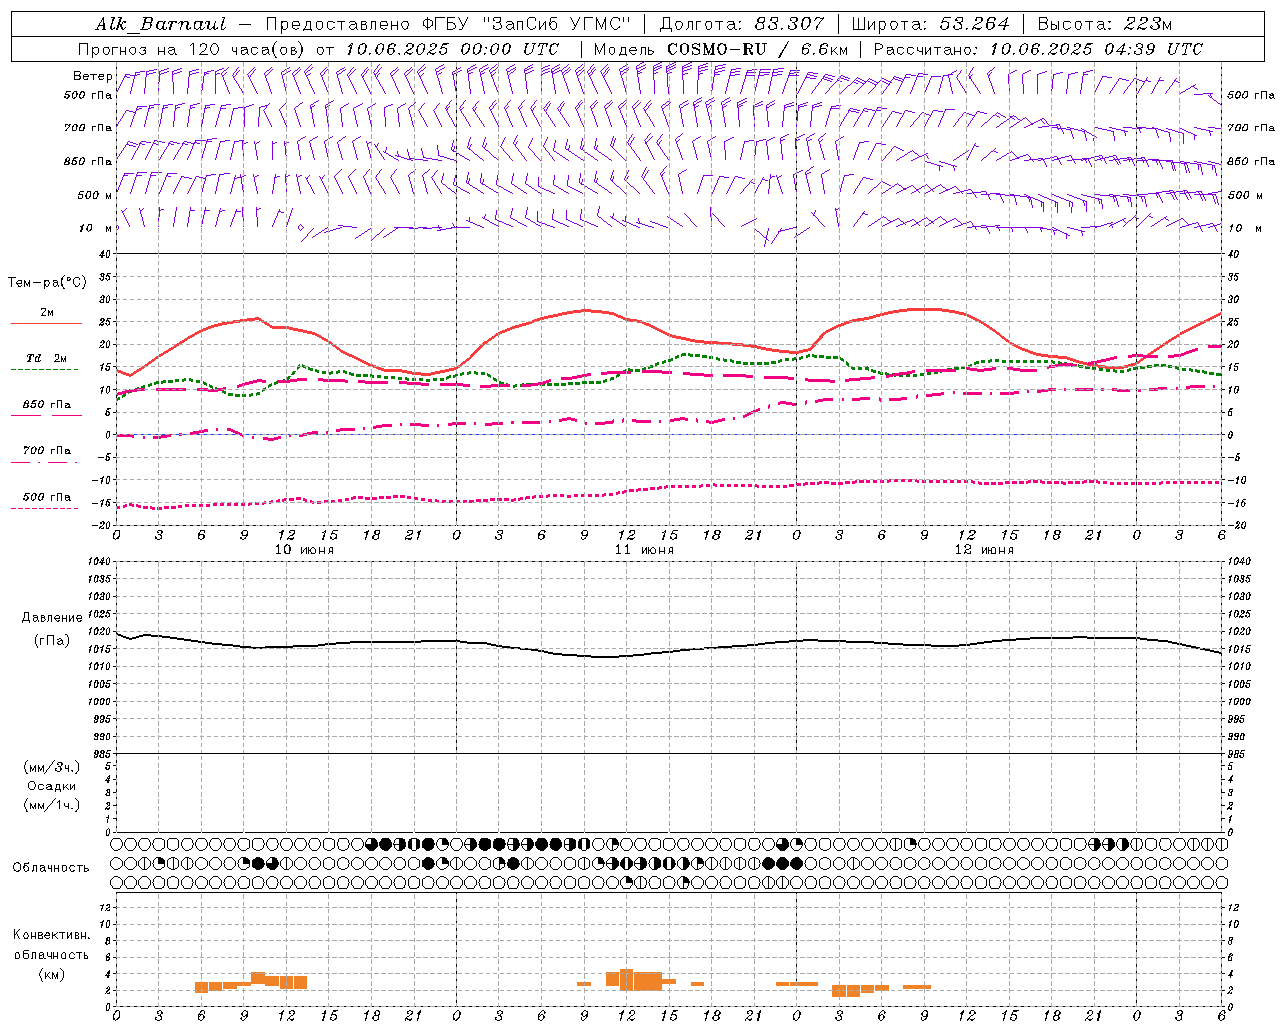This screenshot has width=1280, height=1024.
Task: Click the '850 гПа' temperature legend entry
Action: pos(47,405)
